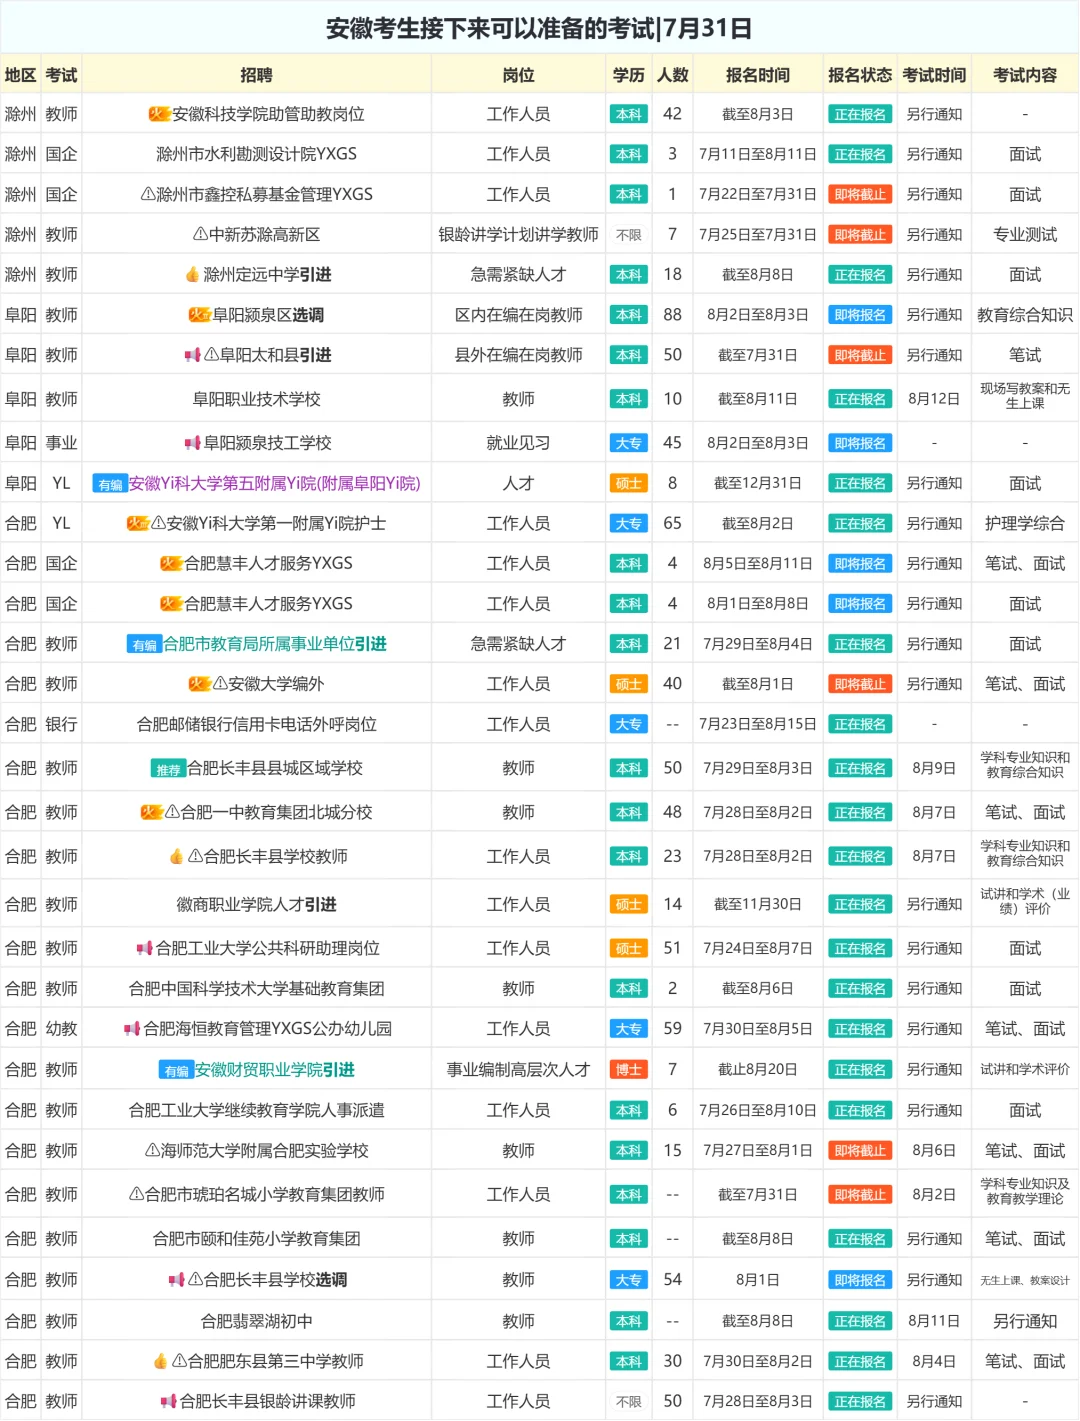Click fire badge before 合肥一中教育集团北城分校
Viewport: 1080px width, 1421px height.
151,812
